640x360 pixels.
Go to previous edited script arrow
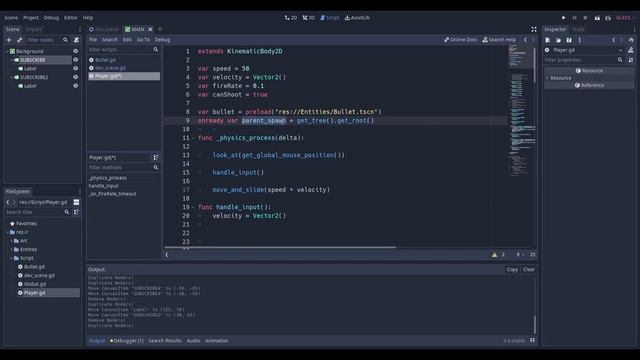[x=525, y=40]
